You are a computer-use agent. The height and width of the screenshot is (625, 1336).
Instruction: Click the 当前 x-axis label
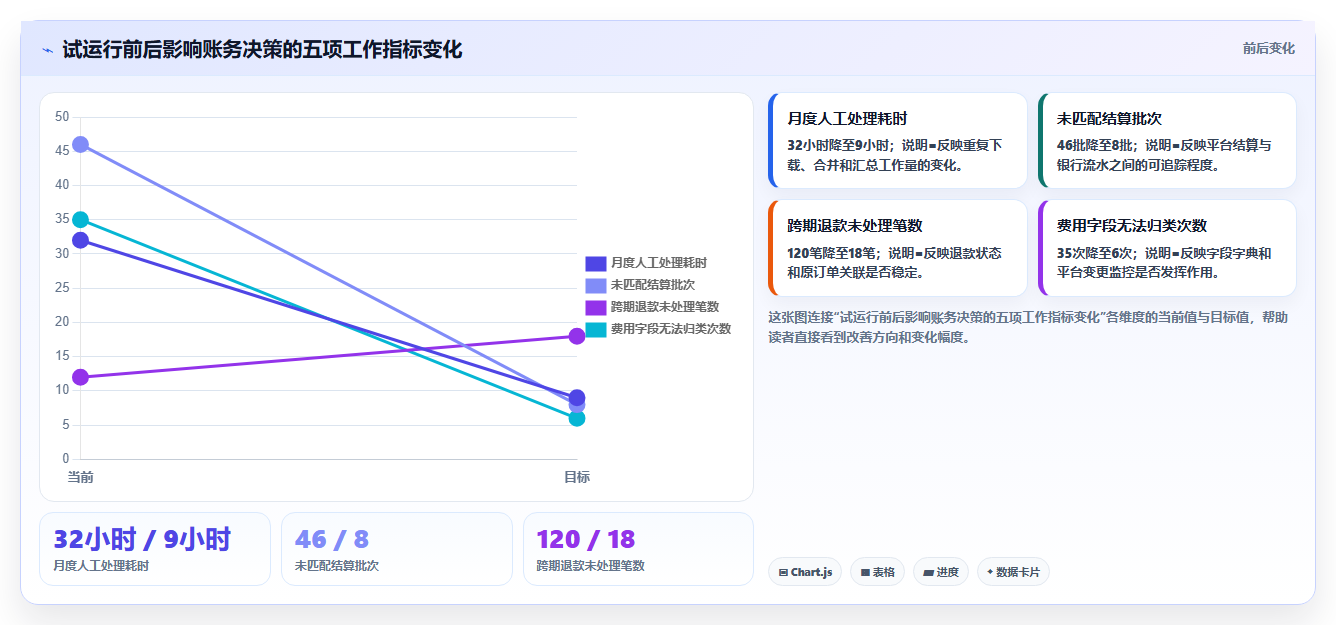(x=80, y=477)
